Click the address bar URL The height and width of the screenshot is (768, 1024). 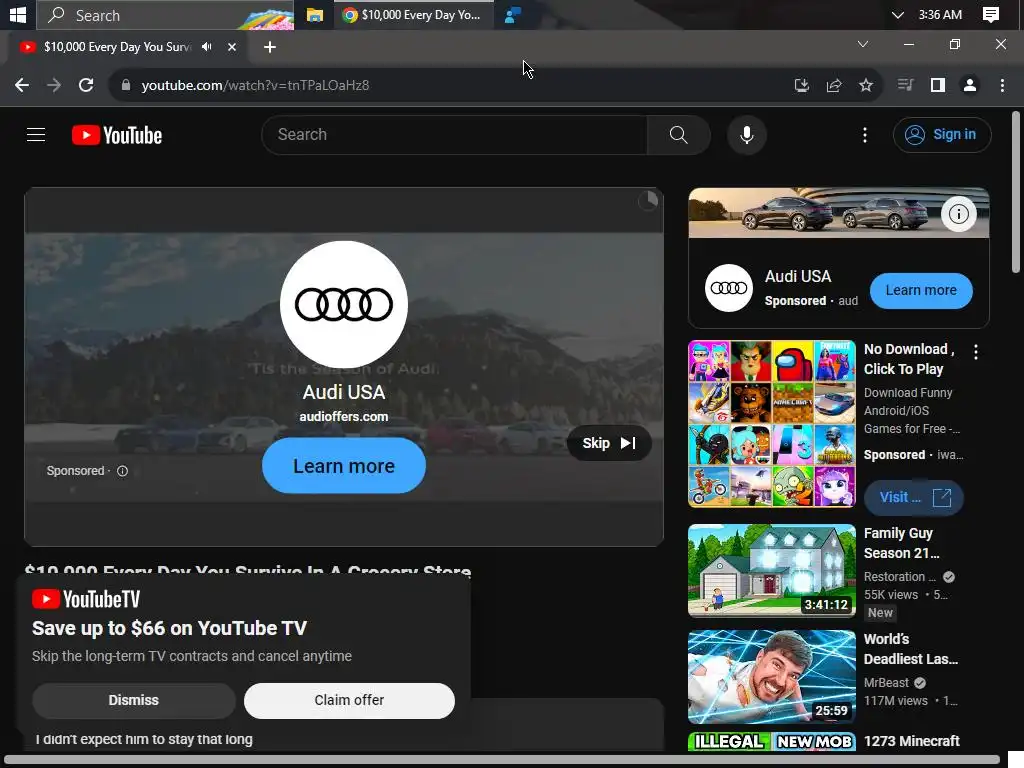coord(255,86)
